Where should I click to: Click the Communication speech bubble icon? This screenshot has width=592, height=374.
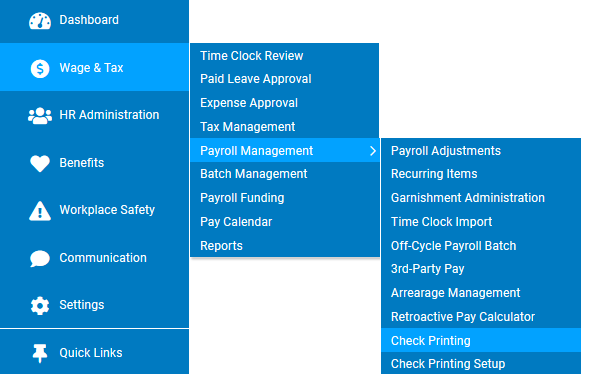point(40,259)
